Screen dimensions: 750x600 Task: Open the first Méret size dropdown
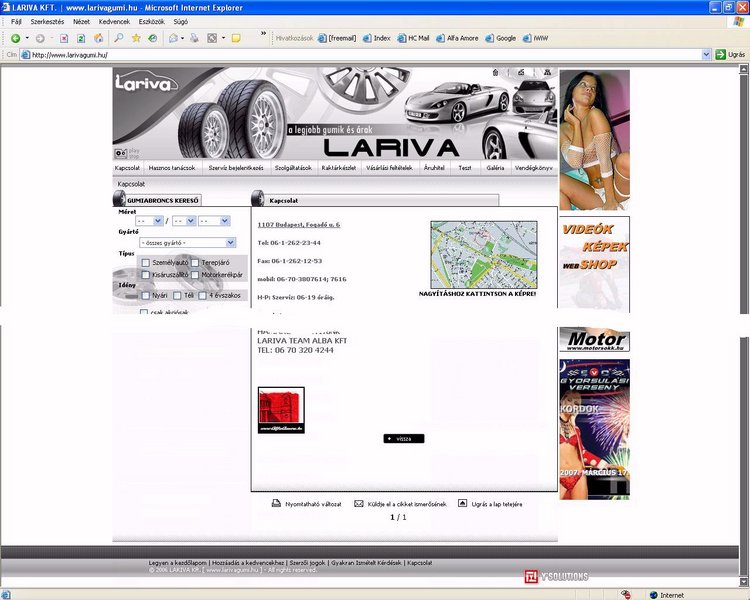click(149, 221)
